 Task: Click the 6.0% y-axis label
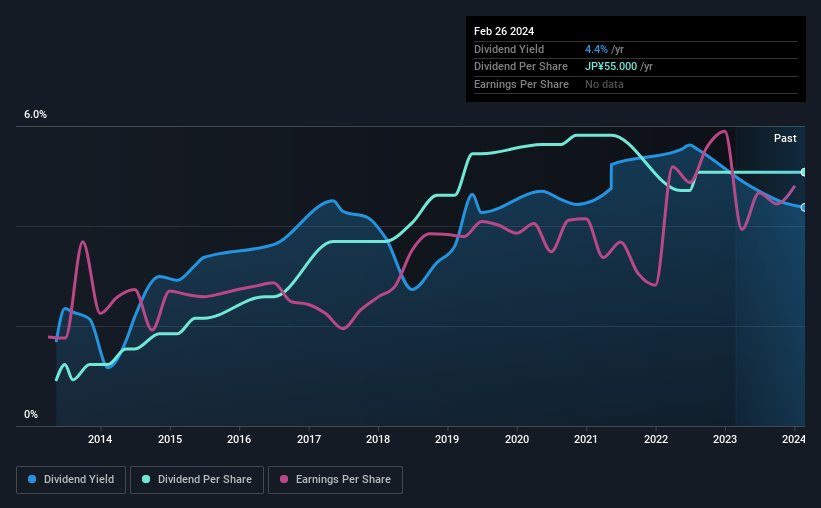35,114
